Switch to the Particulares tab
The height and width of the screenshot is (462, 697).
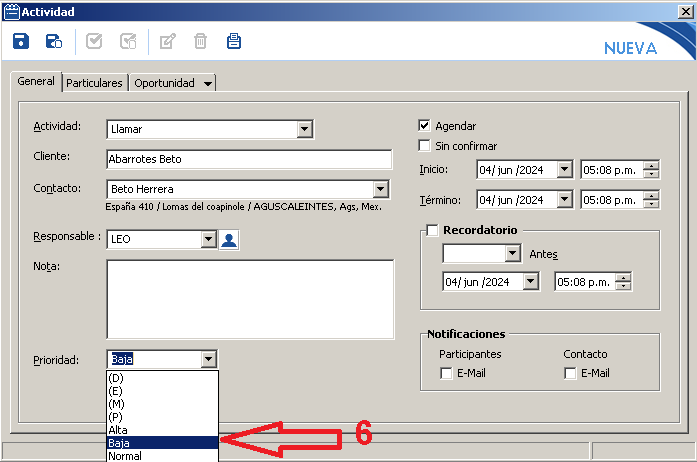(x=94, y=83)
